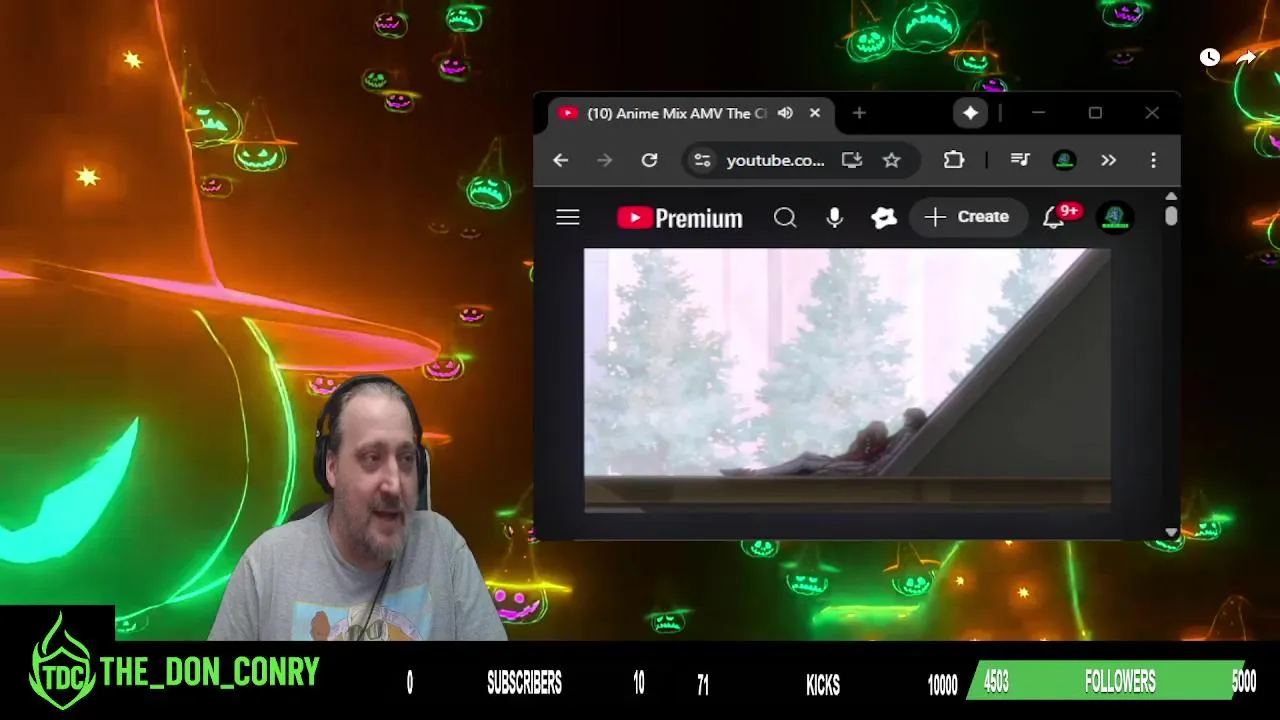Start voice search with microphone icon
This screenshot has height=720, width=1280.
[x=834, y=217]
